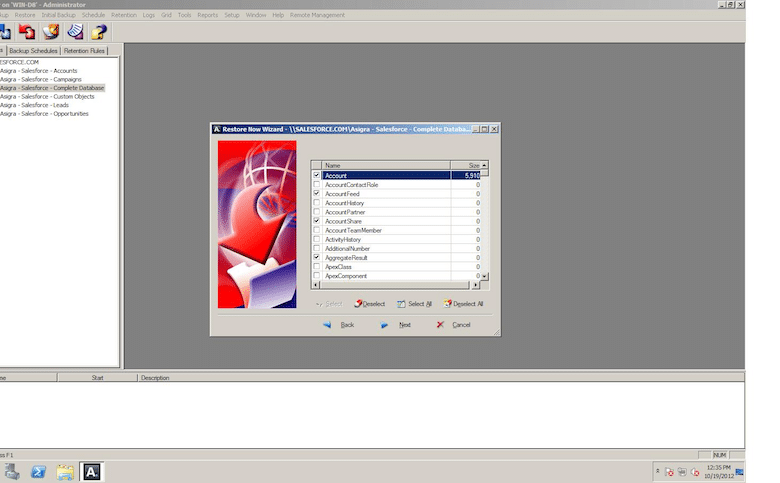Image resolution: width=780 pixels, height=483 pixels.
Task: Launch PowerShell from the taskbar
Action: 38,472
